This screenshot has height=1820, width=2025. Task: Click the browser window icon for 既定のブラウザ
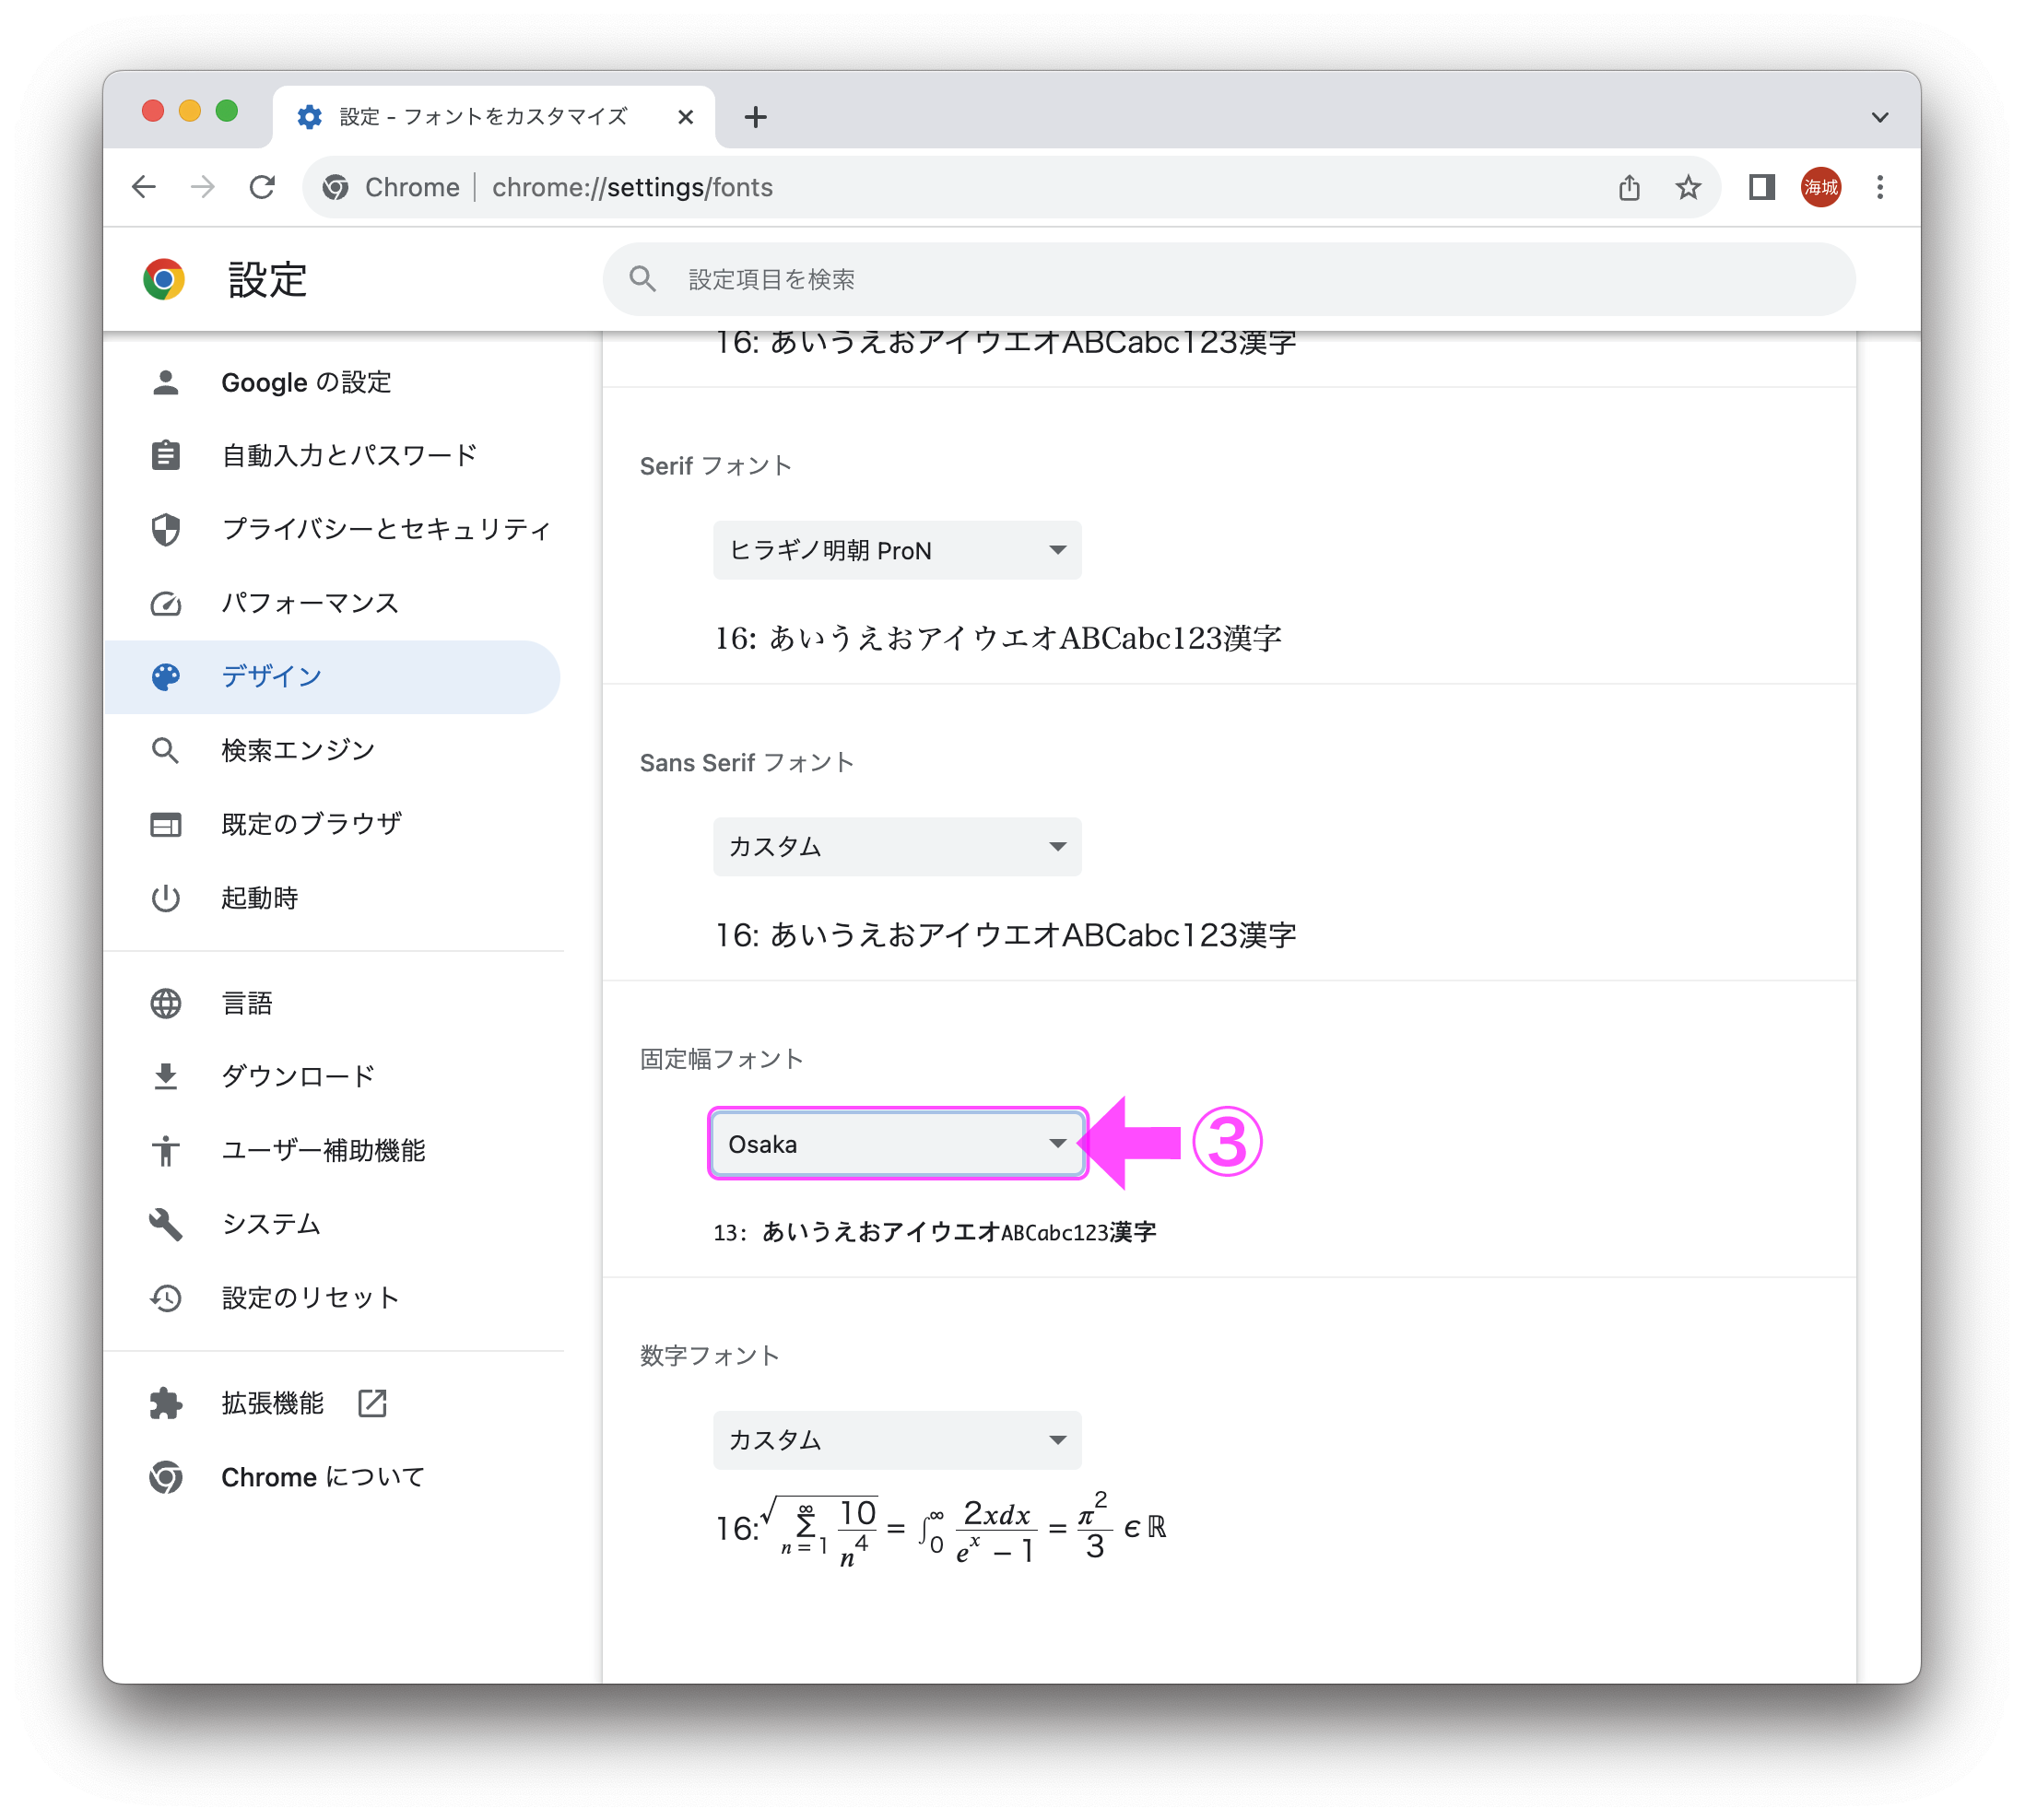(166, 825)
